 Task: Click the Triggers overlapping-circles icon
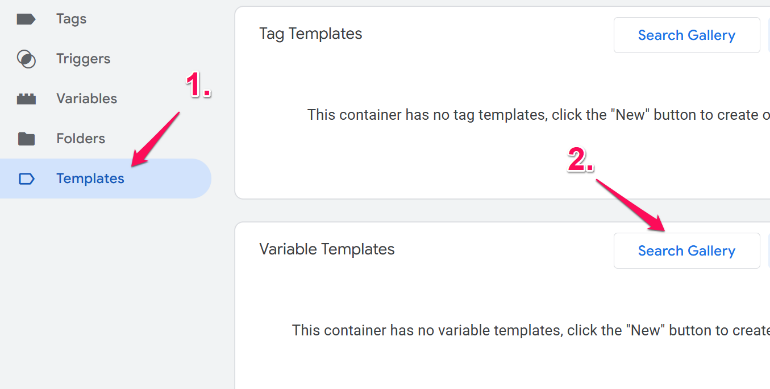(x=26, y=59)
